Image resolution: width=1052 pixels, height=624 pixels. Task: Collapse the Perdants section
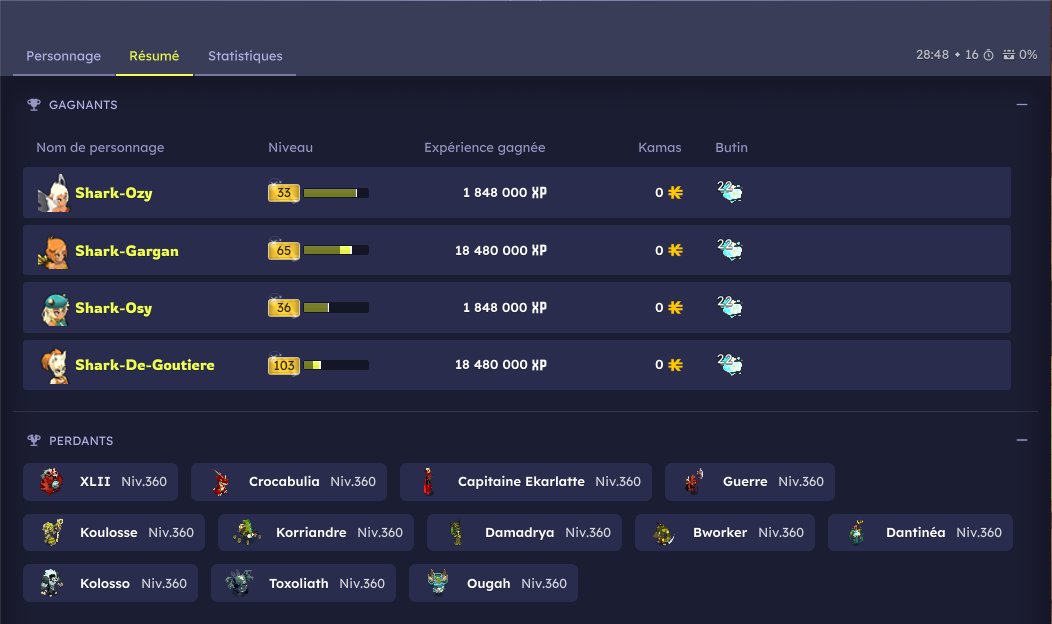[1021, 440]
